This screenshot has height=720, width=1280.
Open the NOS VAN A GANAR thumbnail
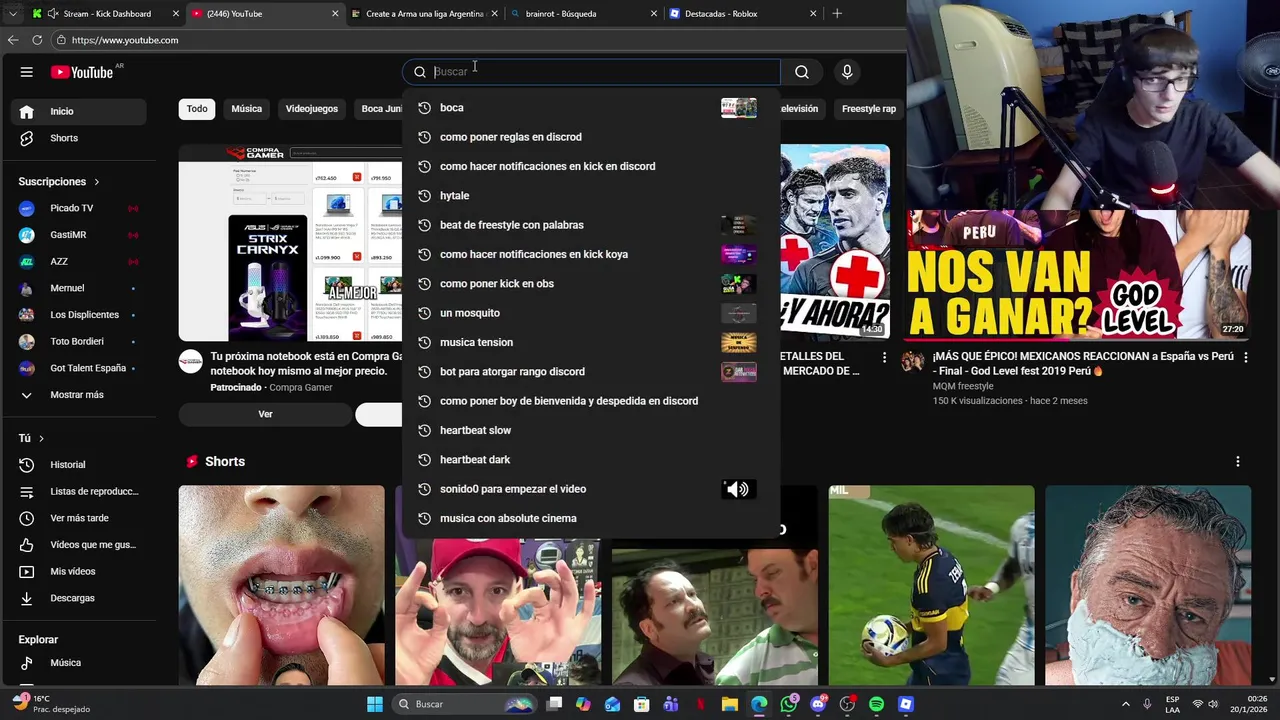(x=1078, y=275)
